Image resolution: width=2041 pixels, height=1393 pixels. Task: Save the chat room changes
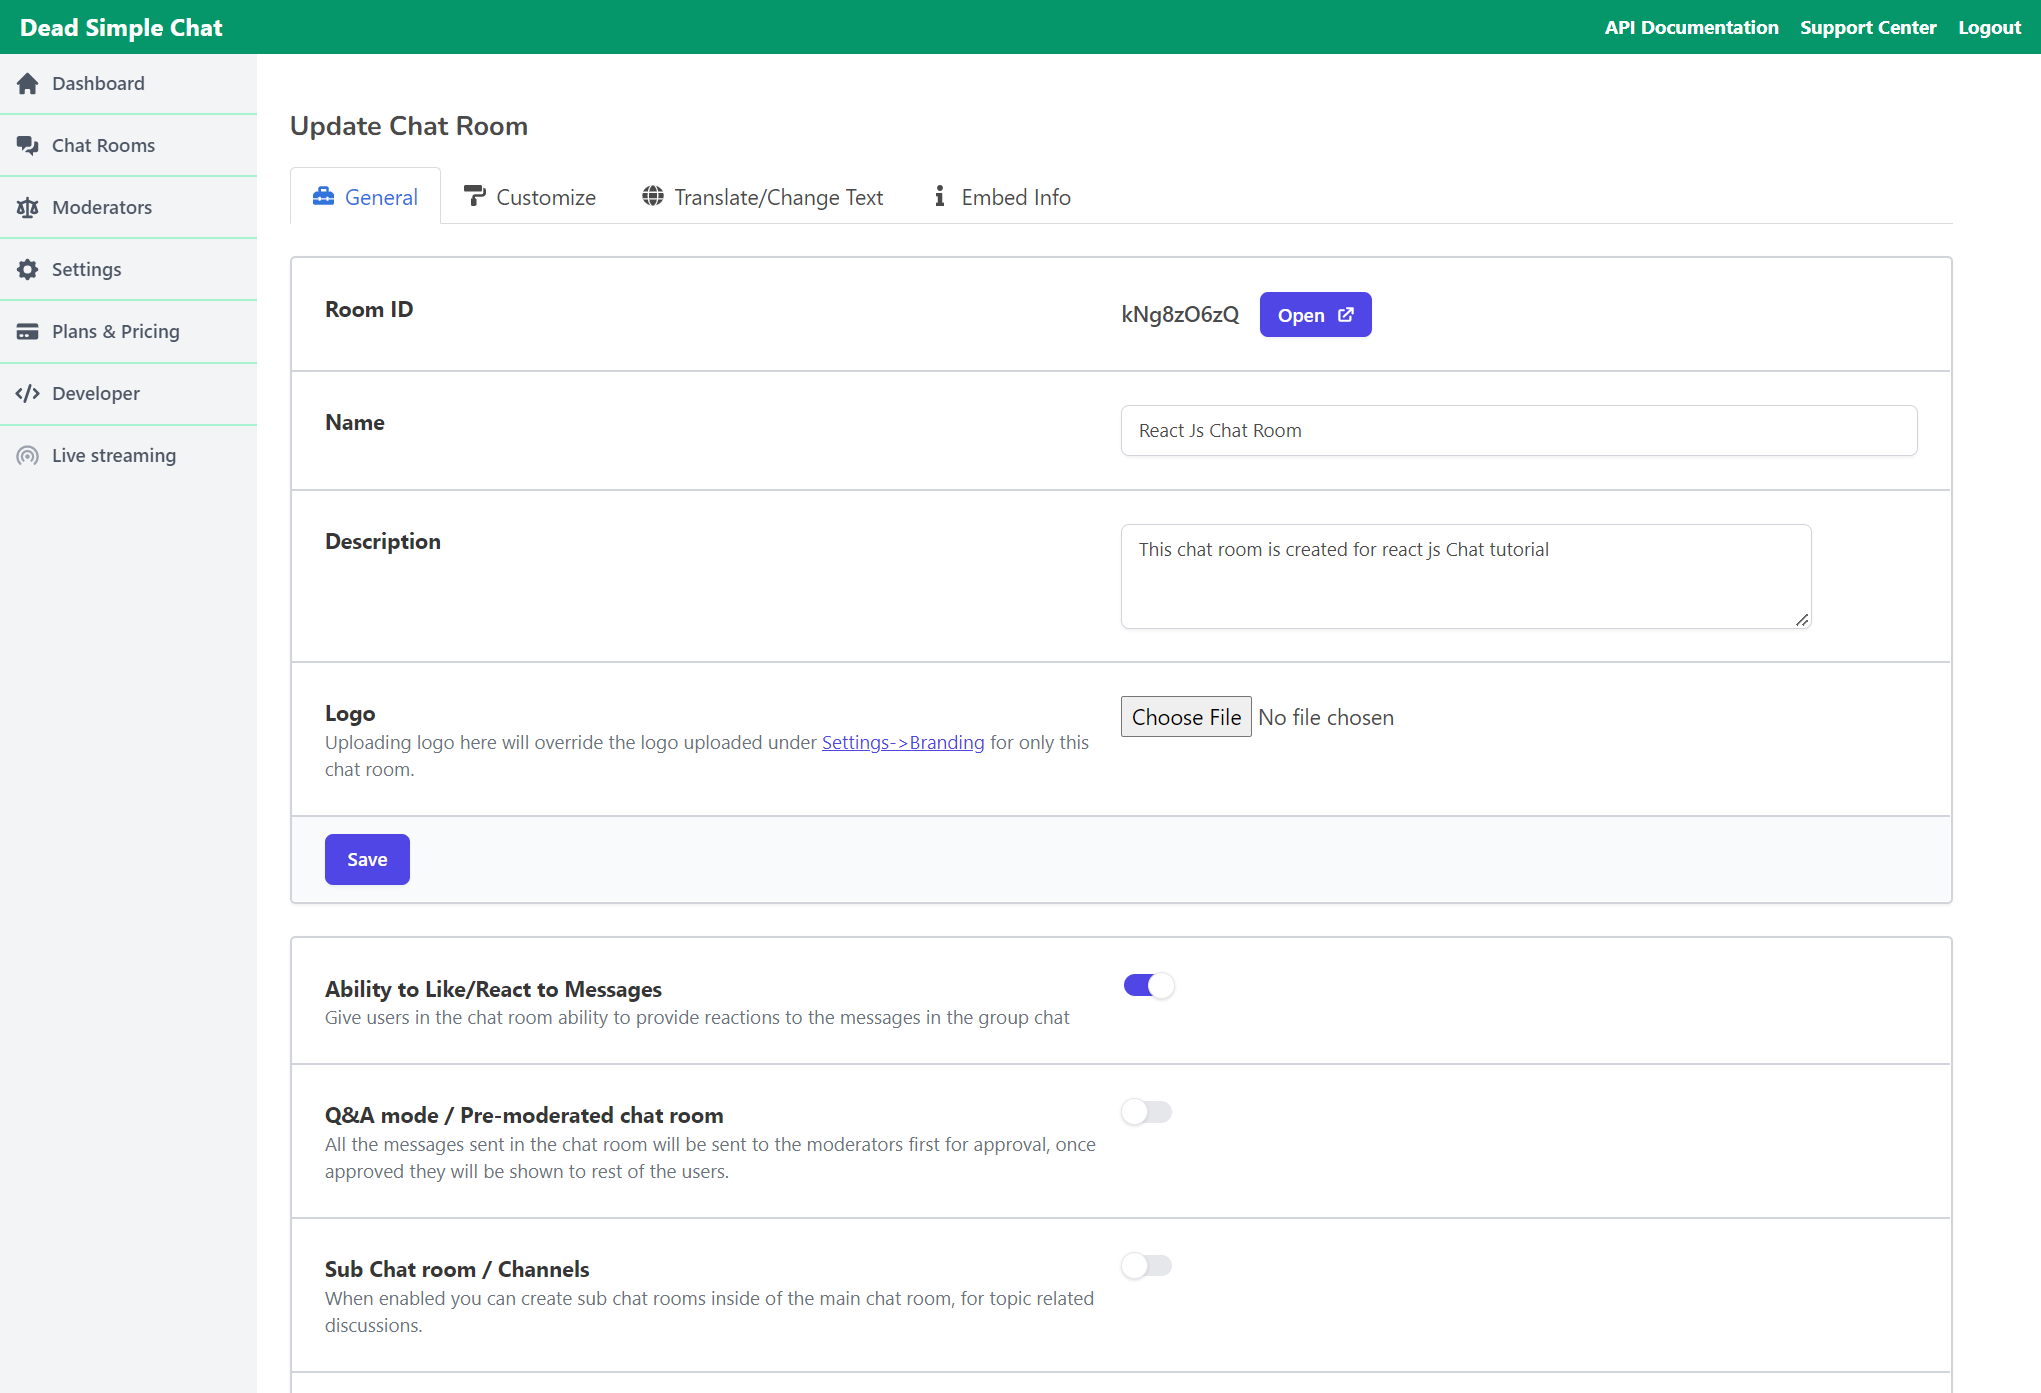(x=367, y=859)
